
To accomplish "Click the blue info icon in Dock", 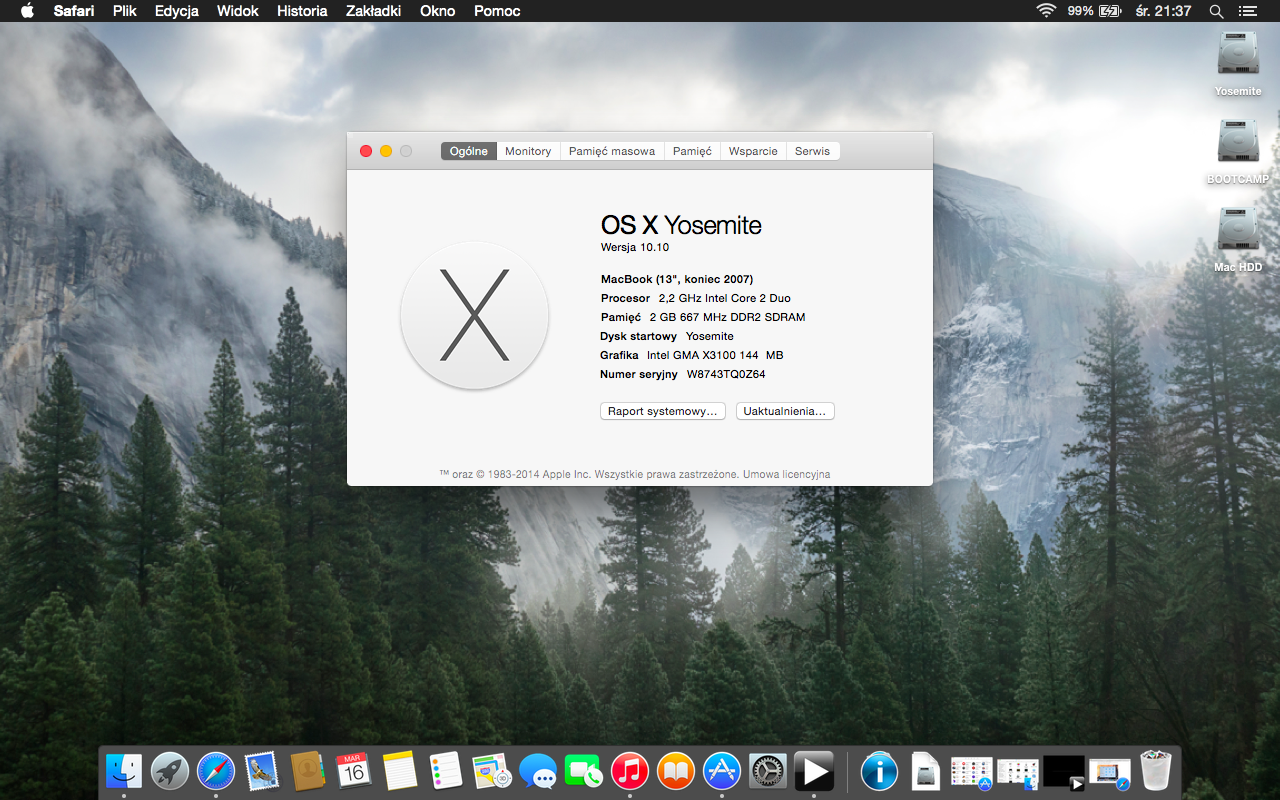I will pos(880,771).
